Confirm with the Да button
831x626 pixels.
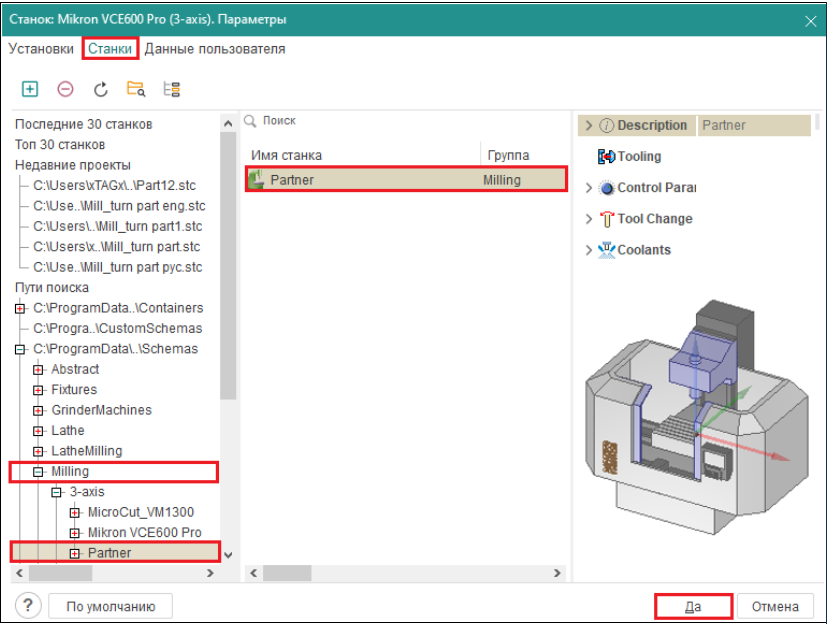click(x=694, y=606)
